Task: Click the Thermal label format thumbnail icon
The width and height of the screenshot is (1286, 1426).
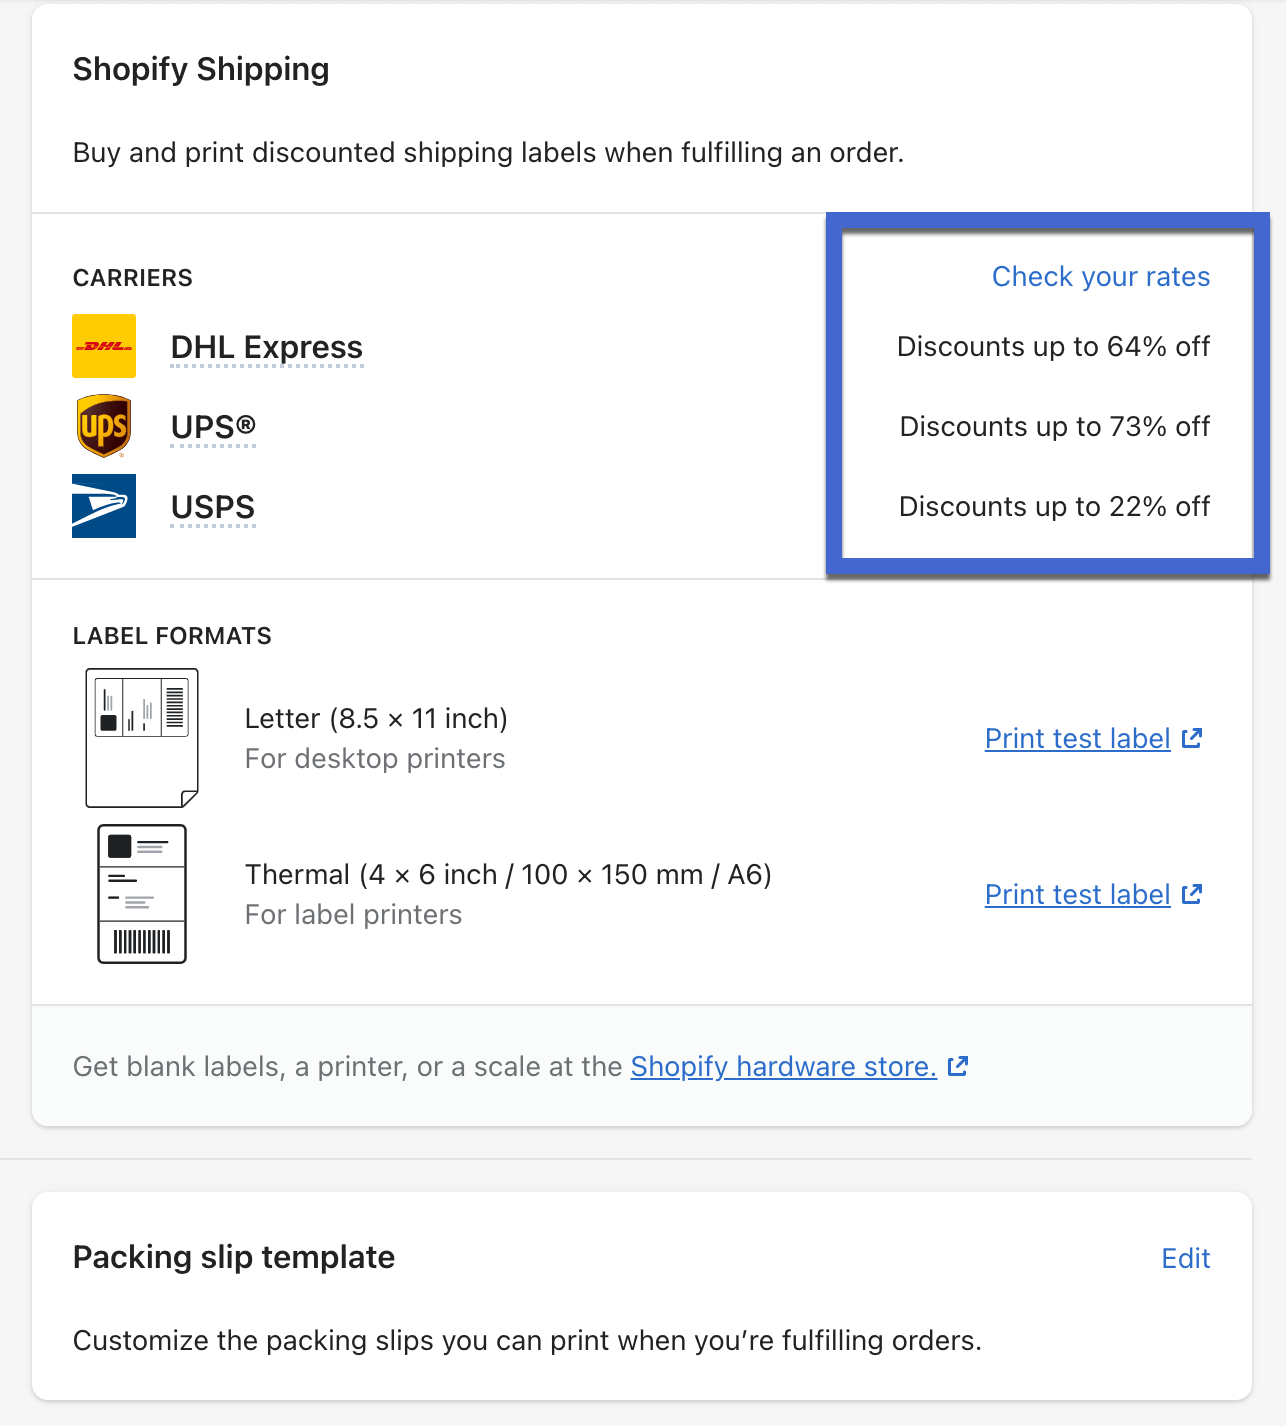Action: click(142, 893)
